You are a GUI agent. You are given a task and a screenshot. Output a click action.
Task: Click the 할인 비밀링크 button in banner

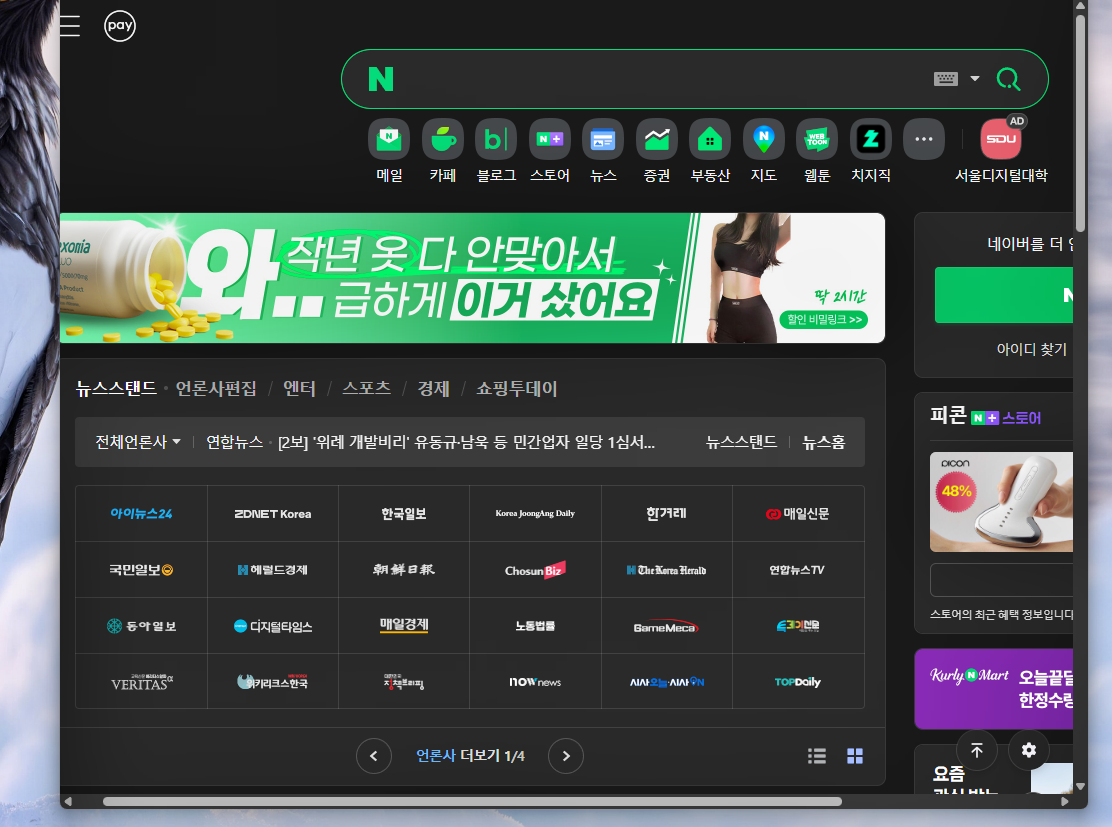pyautogui.click(x=824, y=320)
